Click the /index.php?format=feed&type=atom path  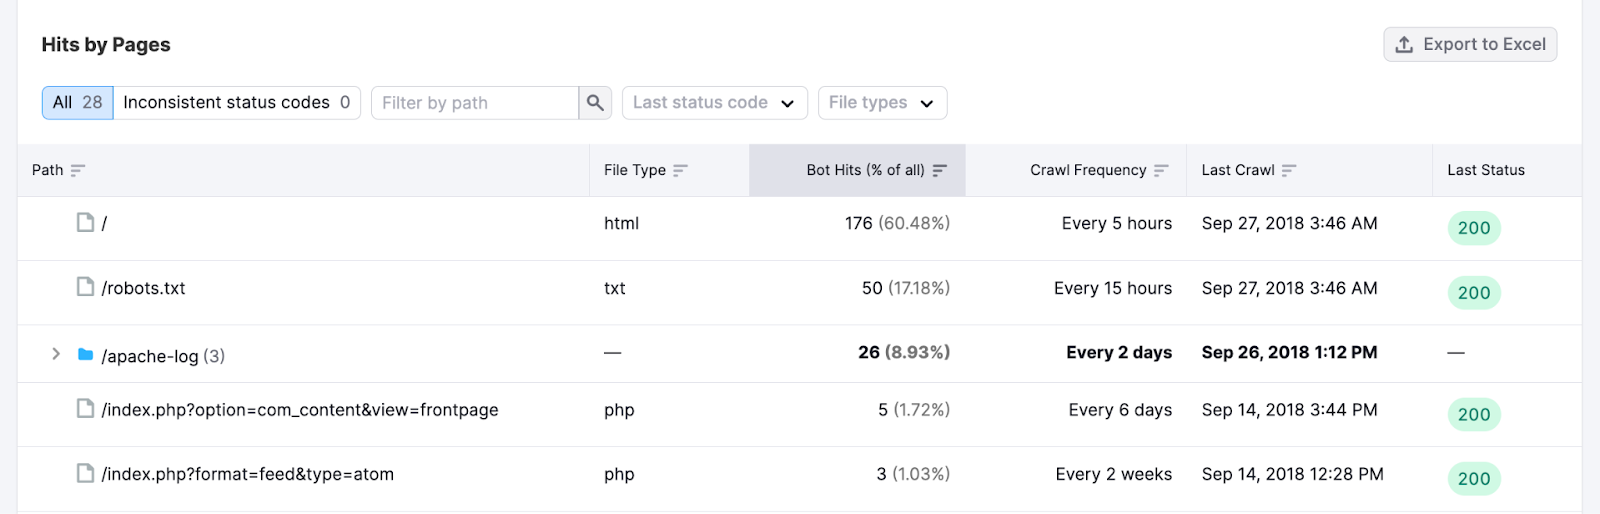pos(247,474)
